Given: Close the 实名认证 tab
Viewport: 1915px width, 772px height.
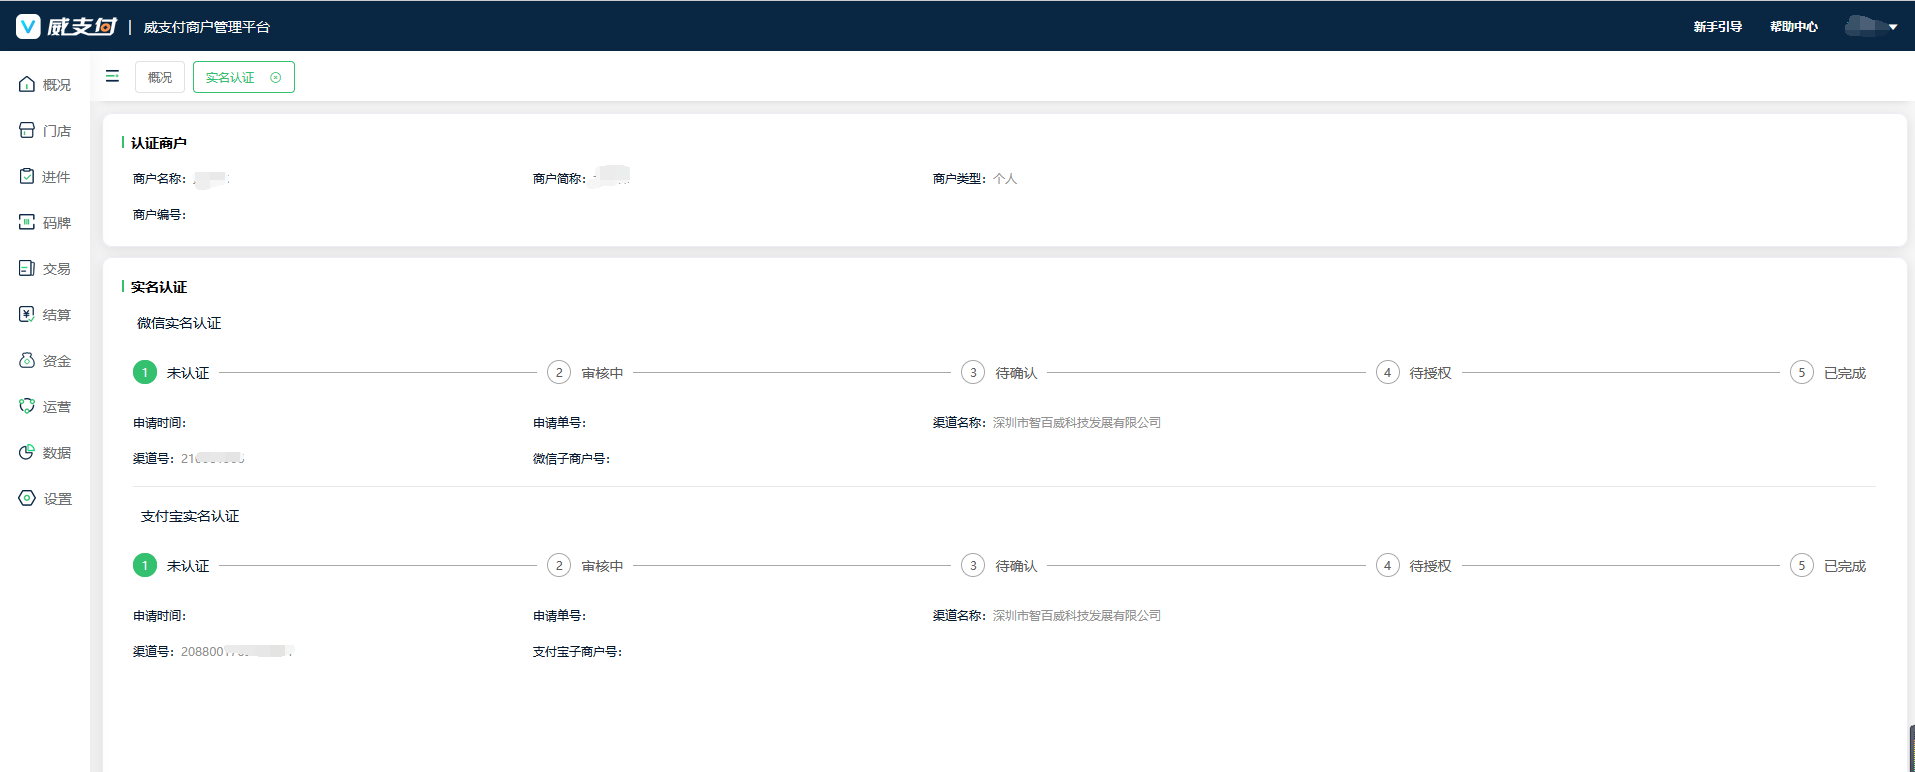Looking at the screenshot, I should (x=276, y=78).
